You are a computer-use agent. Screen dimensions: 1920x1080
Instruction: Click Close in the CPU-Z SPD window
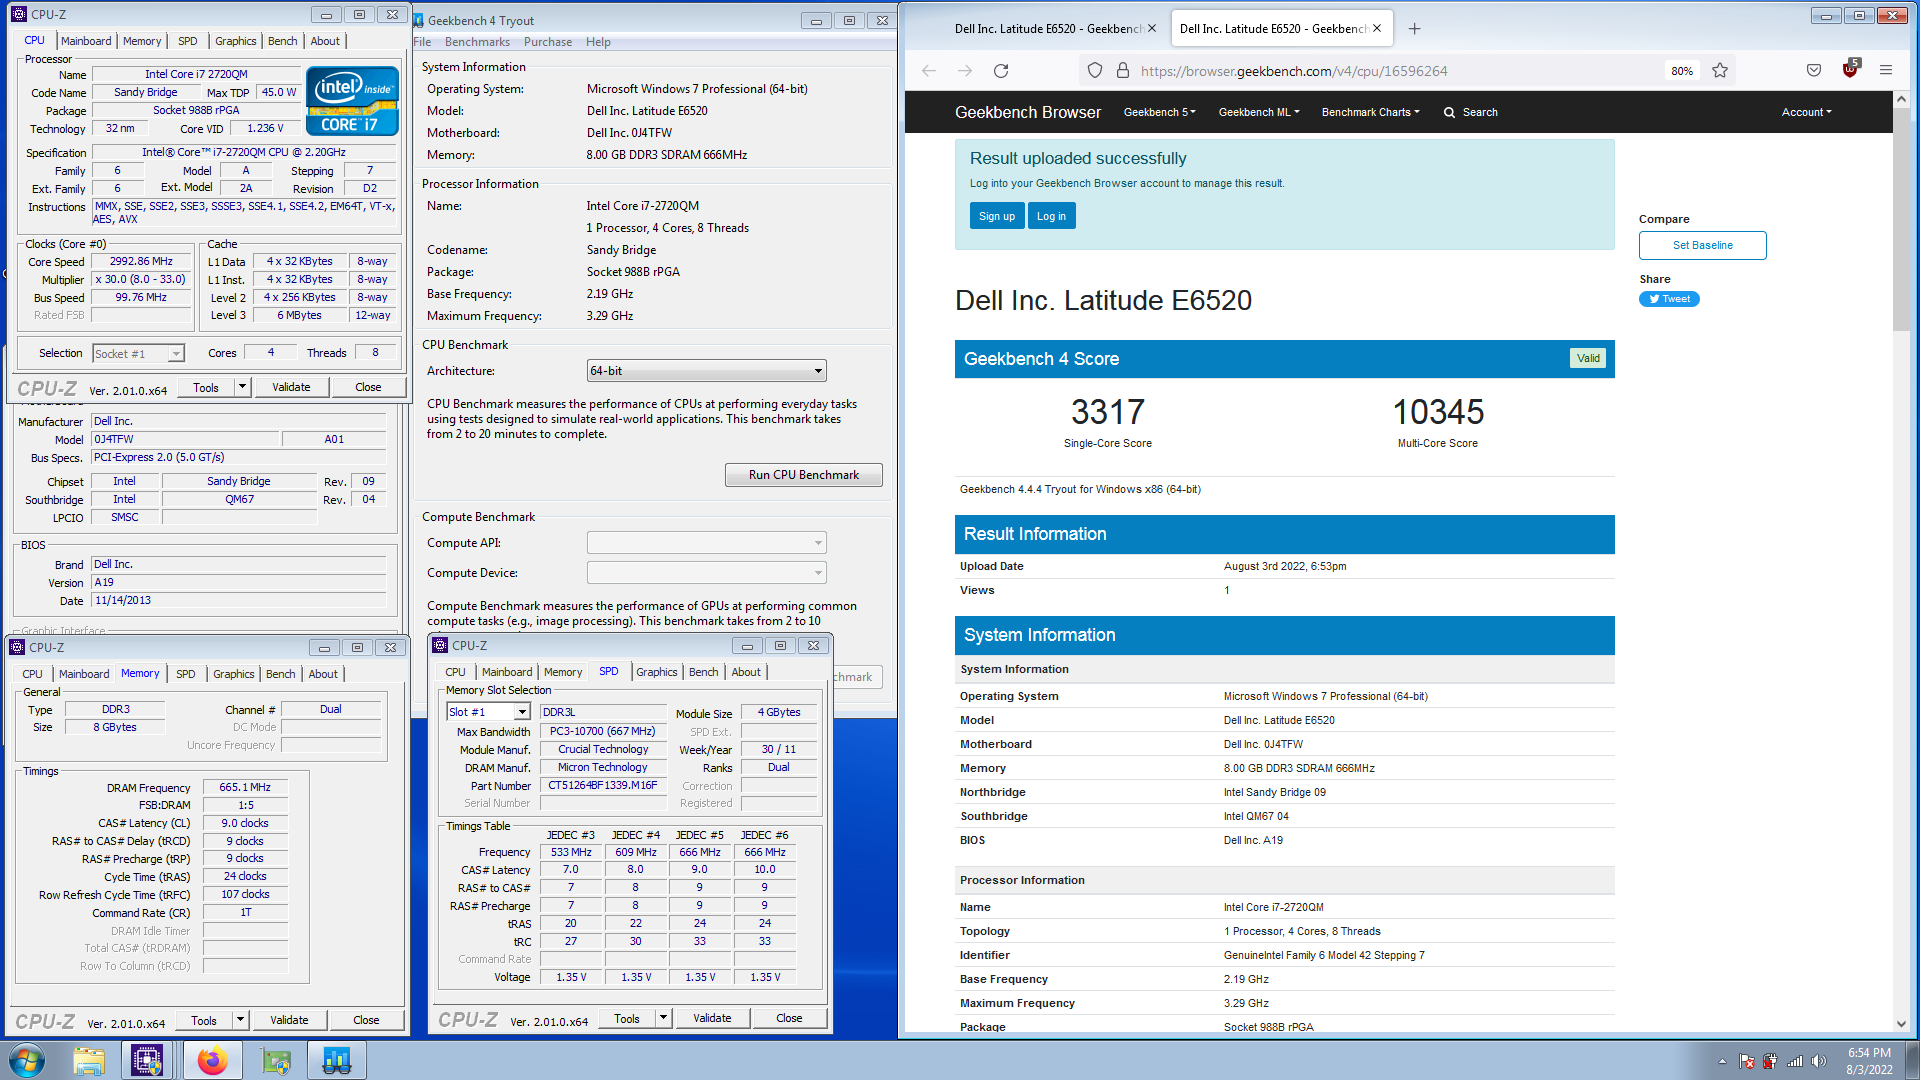pyautogui.click(x=789, y=1018)
